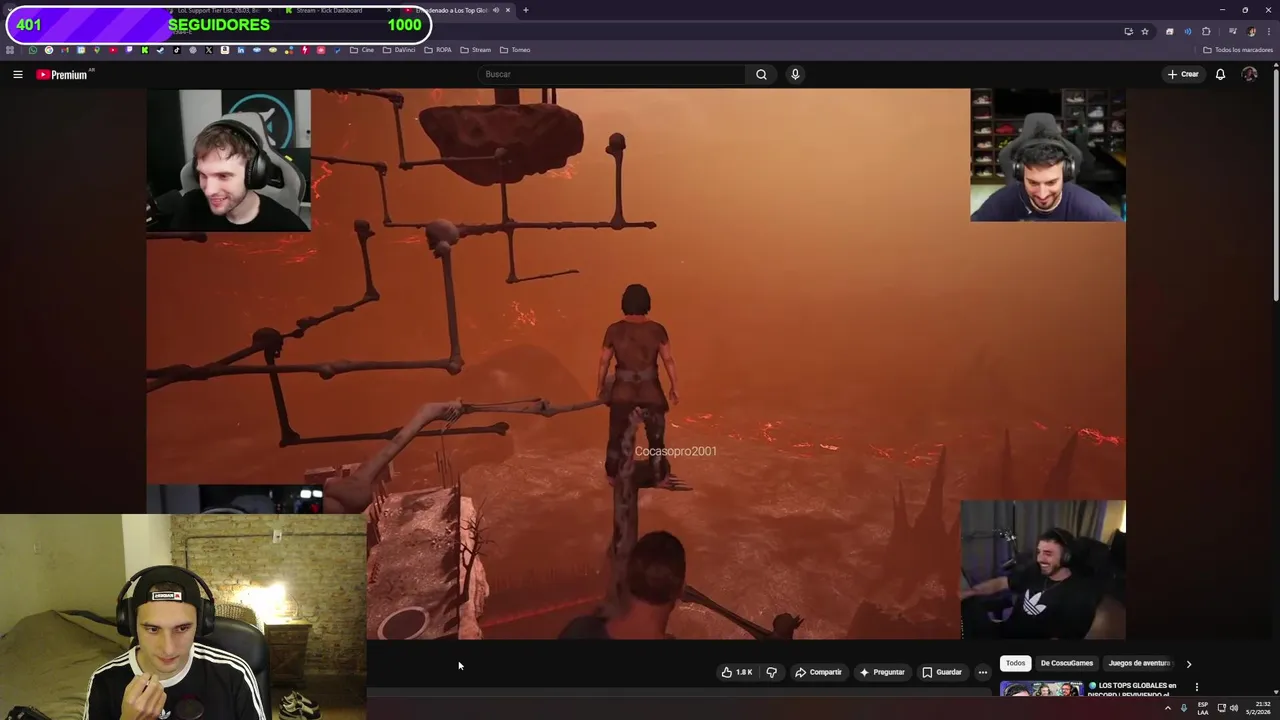Screen dimensions: 1280x720
Task: Show hidden system tray icons chevron
Action: pos(1167,708)
